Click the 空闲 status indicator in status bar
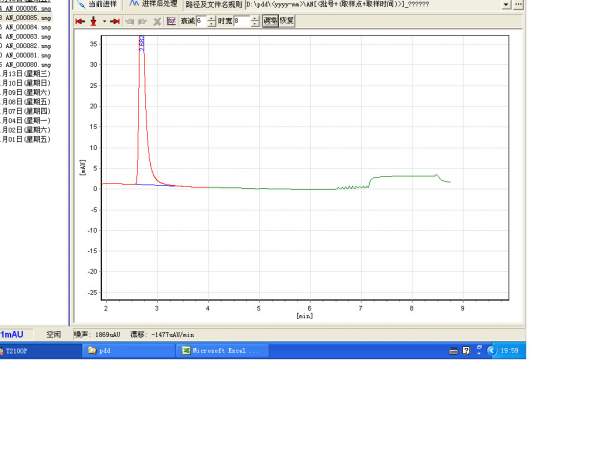The height and width of the screenshot is (450, 600). (x=54, y=334)
